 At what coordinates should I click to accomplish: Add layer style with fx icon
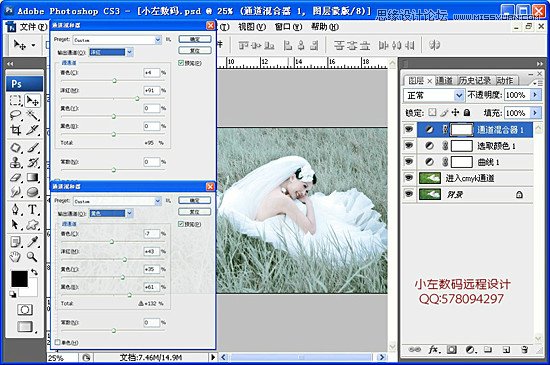(x=434, y=350)
